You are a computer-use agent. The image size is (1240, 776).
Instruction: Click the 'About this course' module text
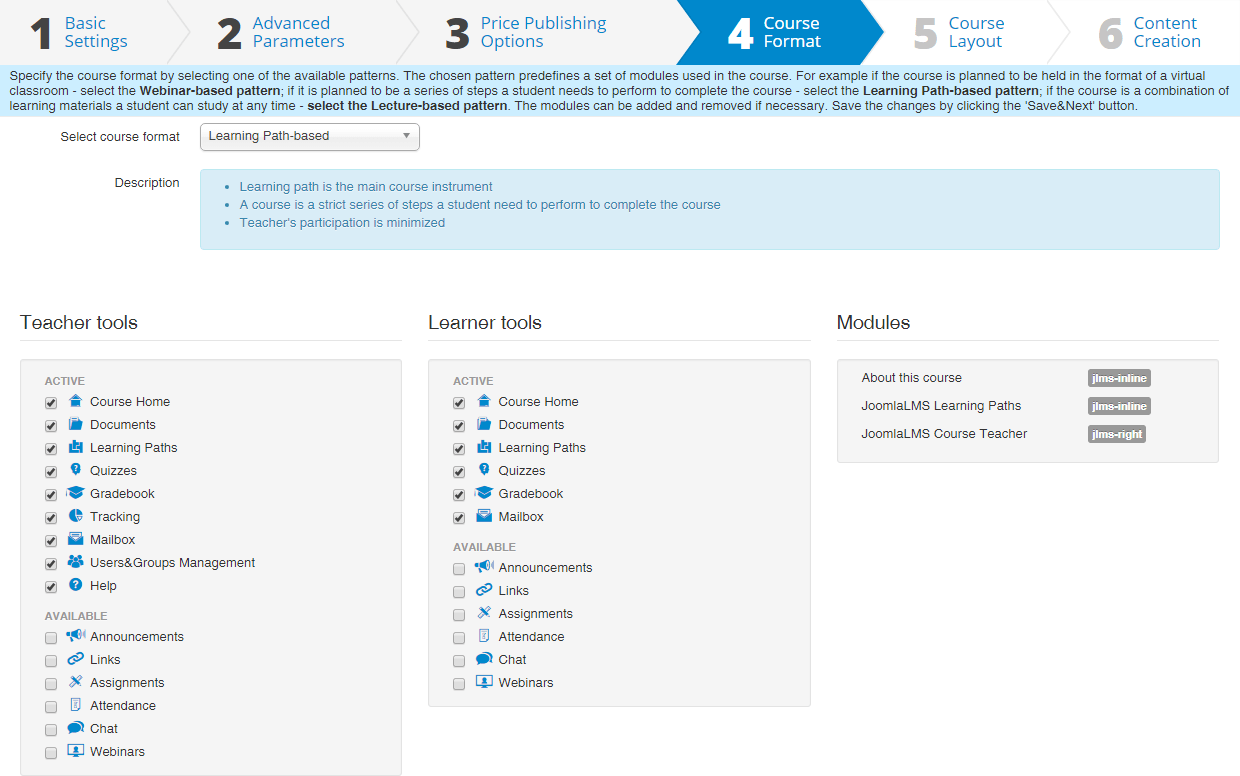[x=911, y=378]
